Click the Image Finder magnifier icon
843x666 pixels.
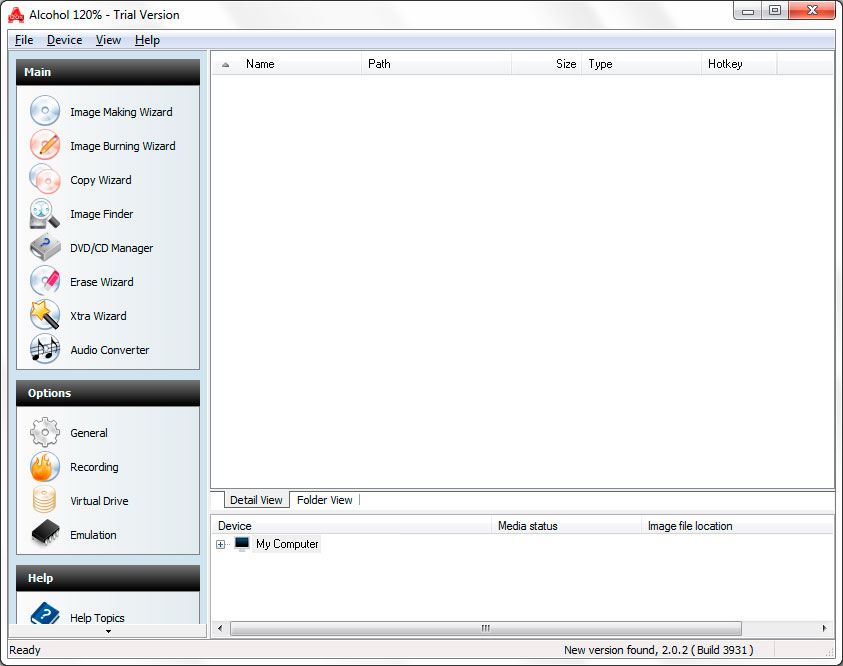click(x=45, y=213)
